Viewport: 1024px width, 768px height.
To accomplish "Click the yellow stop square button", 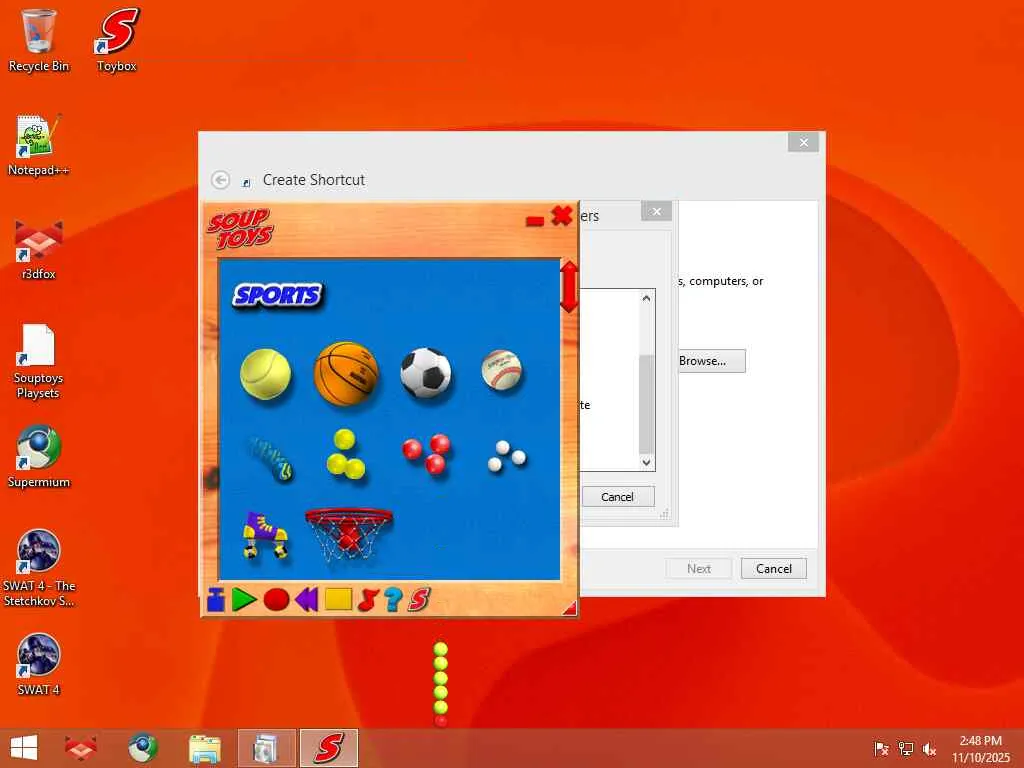I will pos(338,599).
